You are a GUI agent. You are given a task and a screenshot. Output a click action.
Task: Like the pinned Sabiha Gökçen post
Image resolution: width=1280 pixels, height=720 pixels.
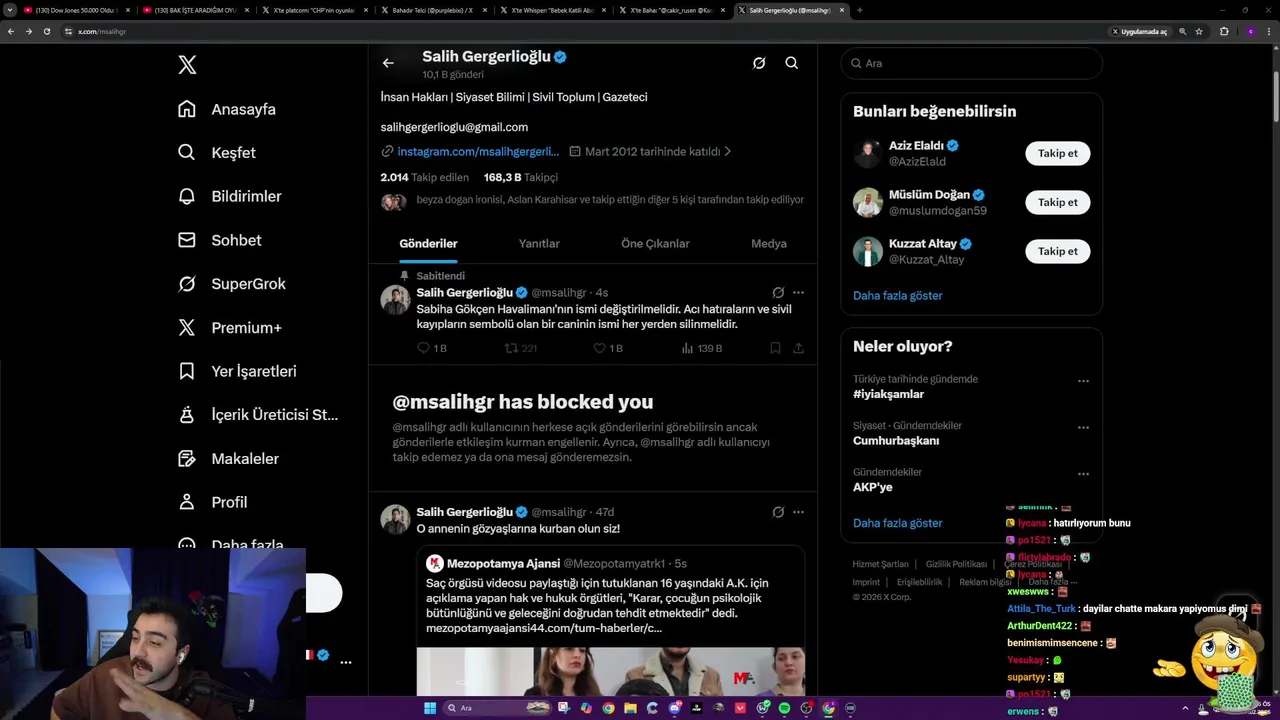608,348
